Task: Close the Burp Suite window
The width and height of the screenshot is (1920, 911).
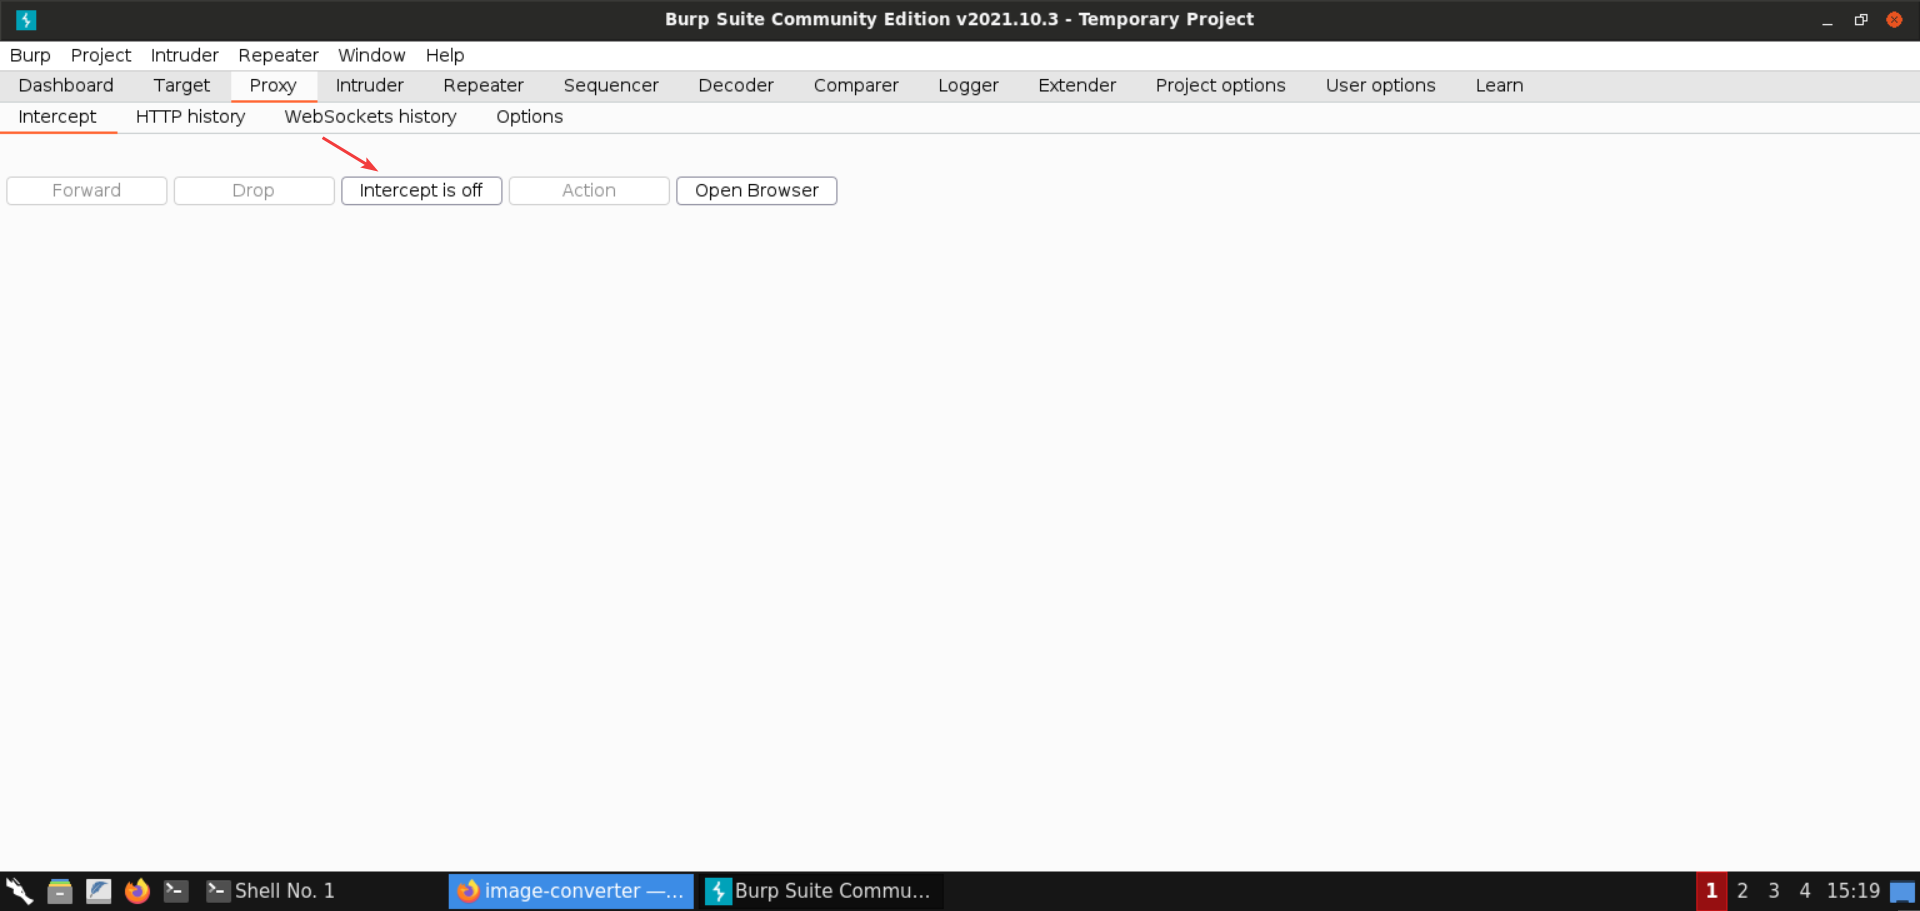Action: tap(1894, 20)
